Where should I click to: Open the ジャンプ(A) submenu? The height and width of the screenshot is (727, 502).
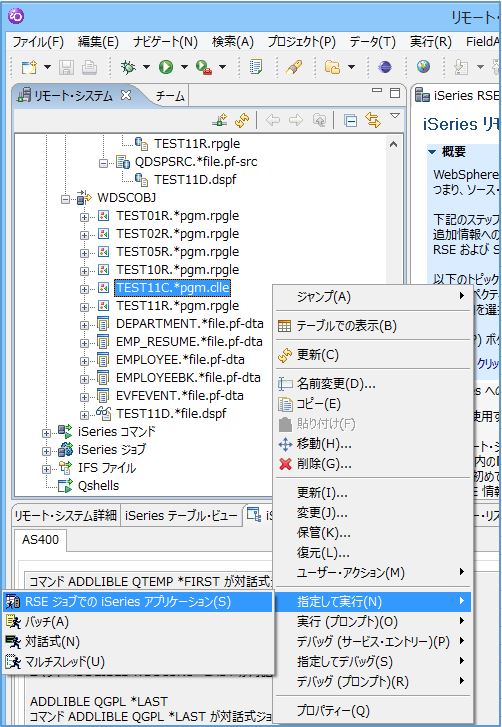tap(373, 296)
